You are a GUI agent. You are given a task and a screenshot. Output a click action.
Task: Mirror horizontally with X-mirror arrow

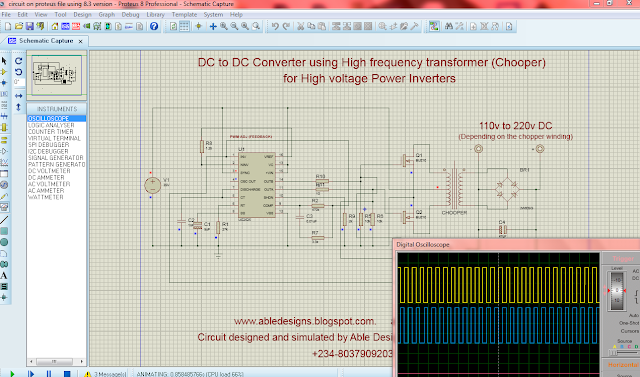click(18, 96)
